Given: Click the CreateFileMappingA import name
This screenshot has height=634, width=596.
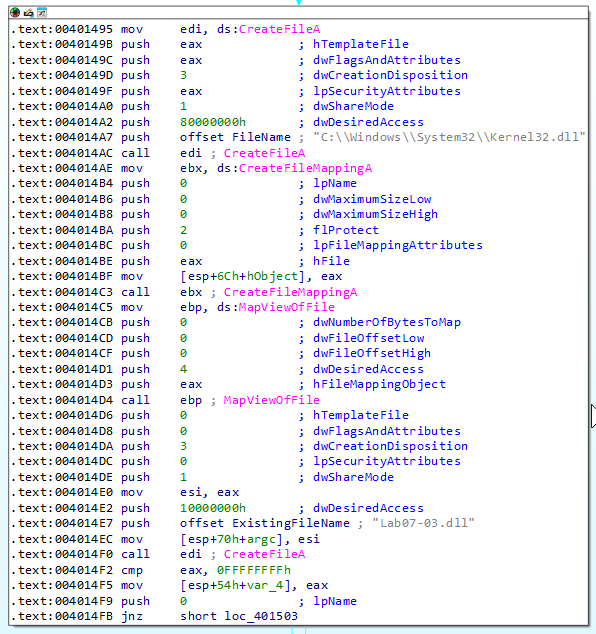Looking at the screenshot, I should pyautogui.click(x=305, y=168).
